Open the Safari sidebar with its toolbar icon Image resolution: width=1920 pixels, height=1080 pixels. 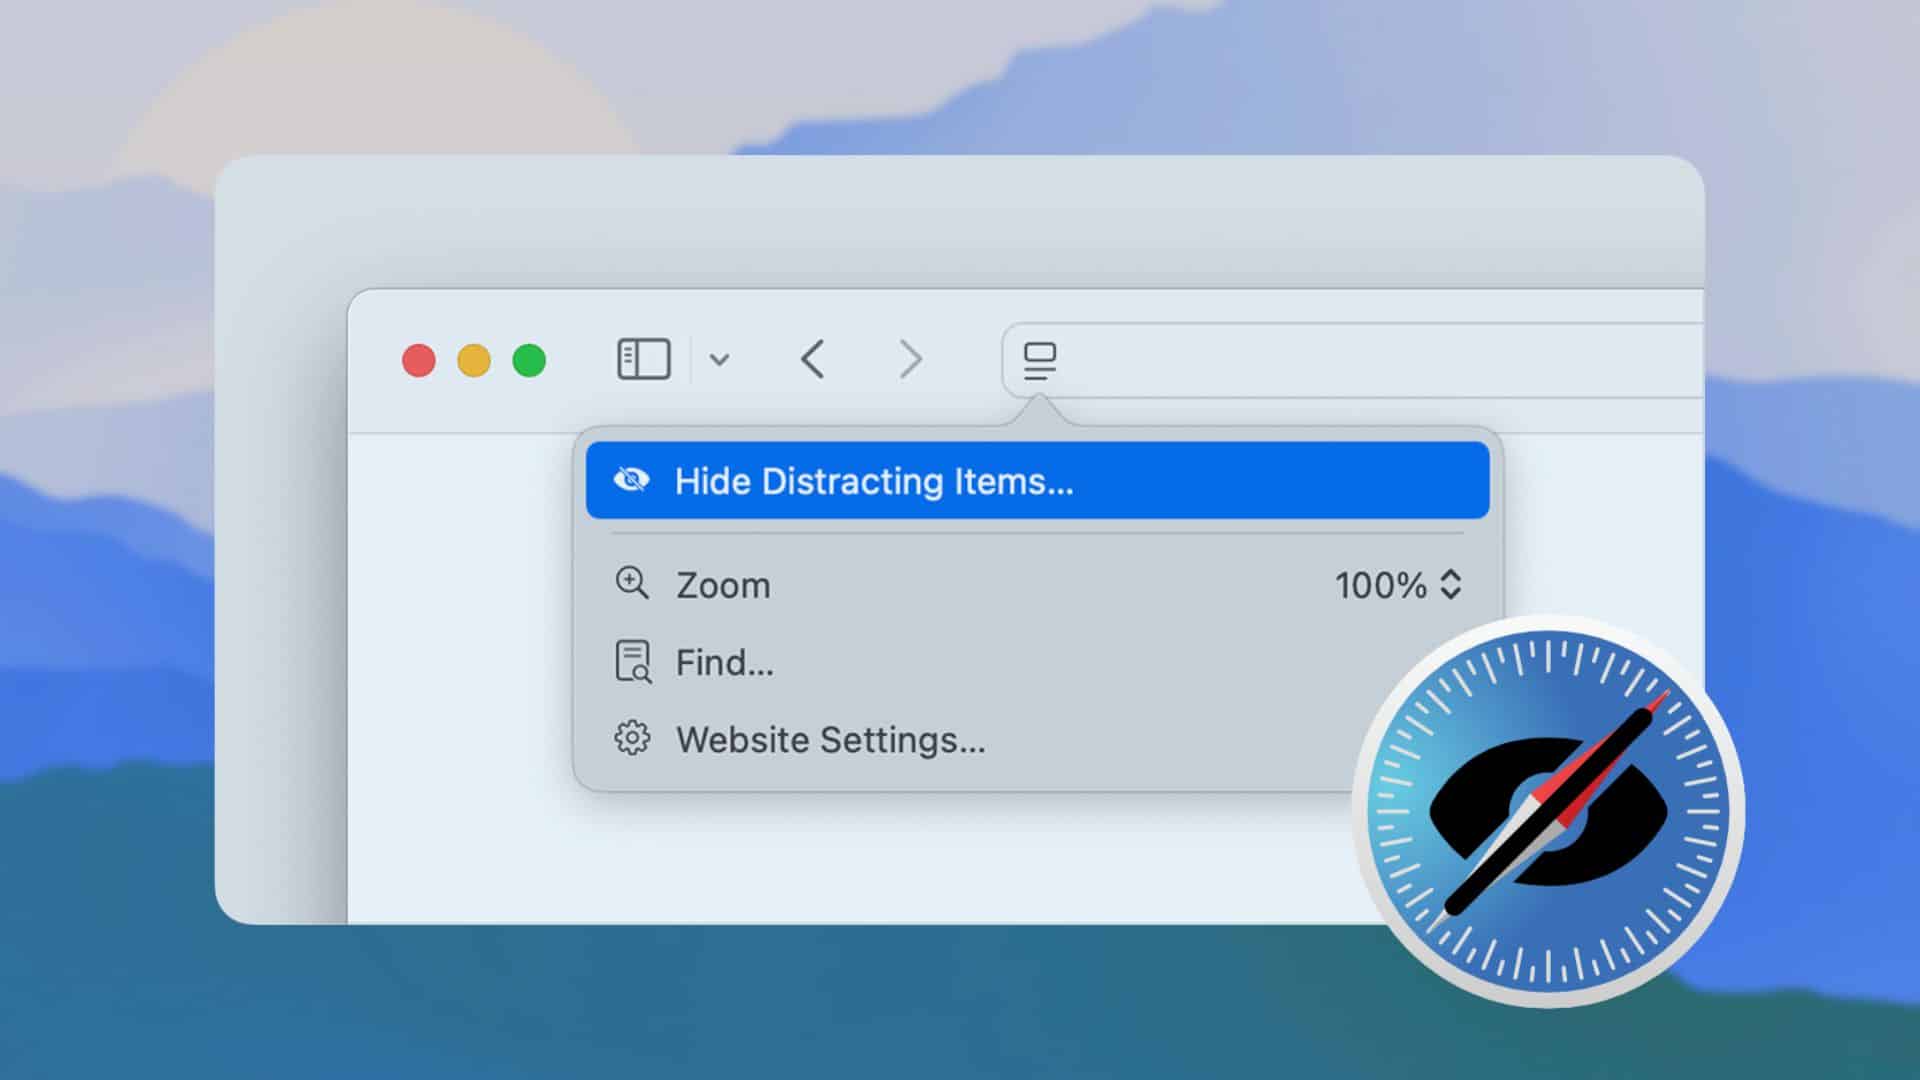point(644,359)
